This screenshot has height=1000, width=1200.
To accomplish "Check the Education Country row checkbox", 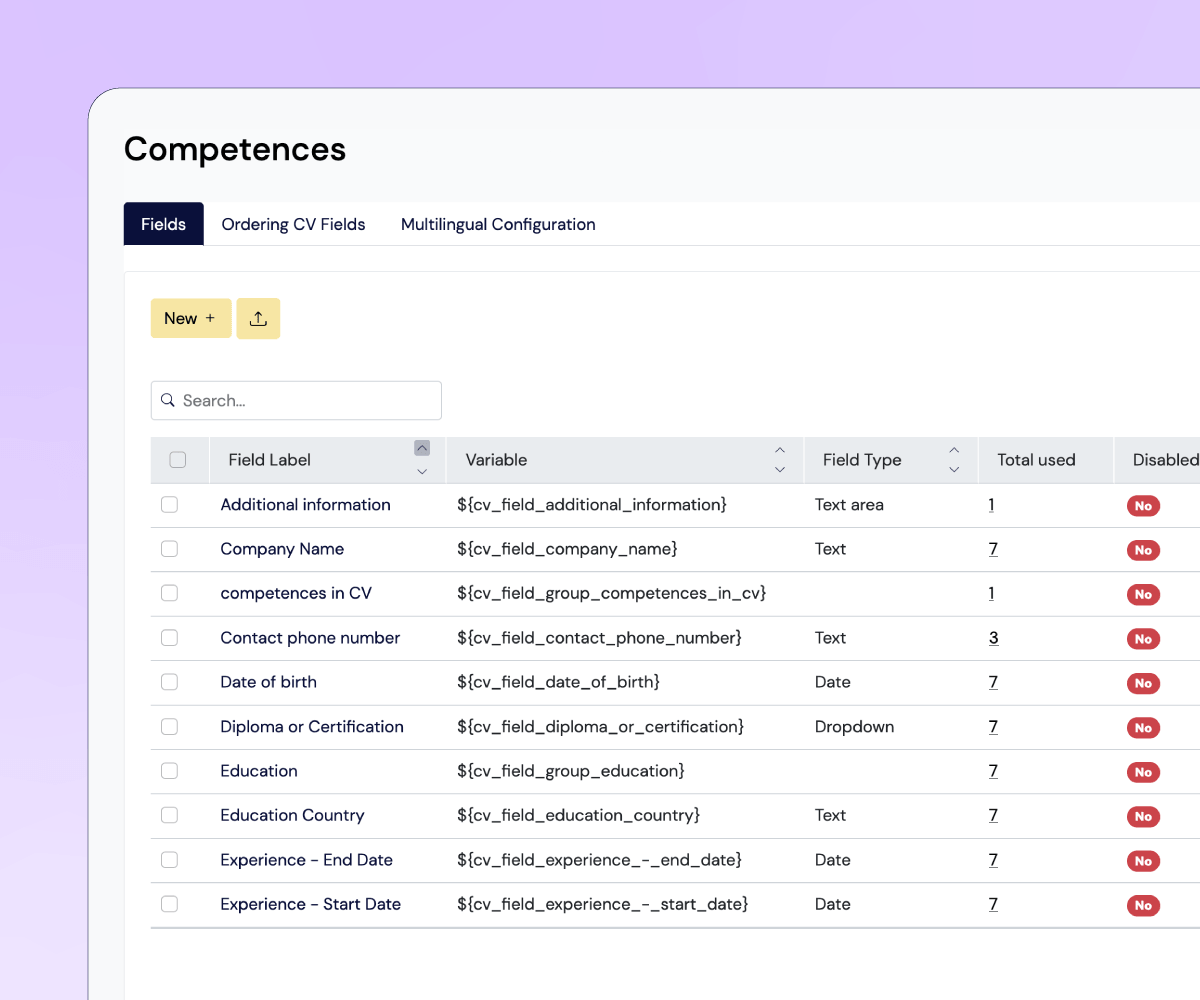I will click(x=169, y=815).
